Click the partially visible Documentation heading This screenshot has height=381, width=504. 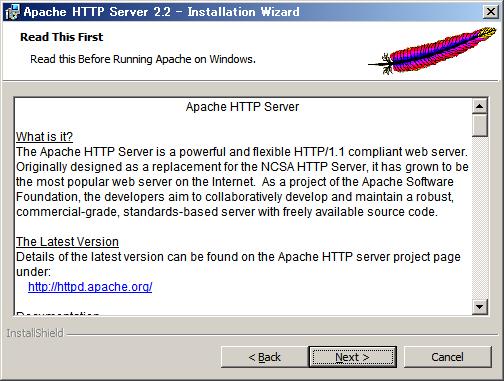[x=58, y=313]
